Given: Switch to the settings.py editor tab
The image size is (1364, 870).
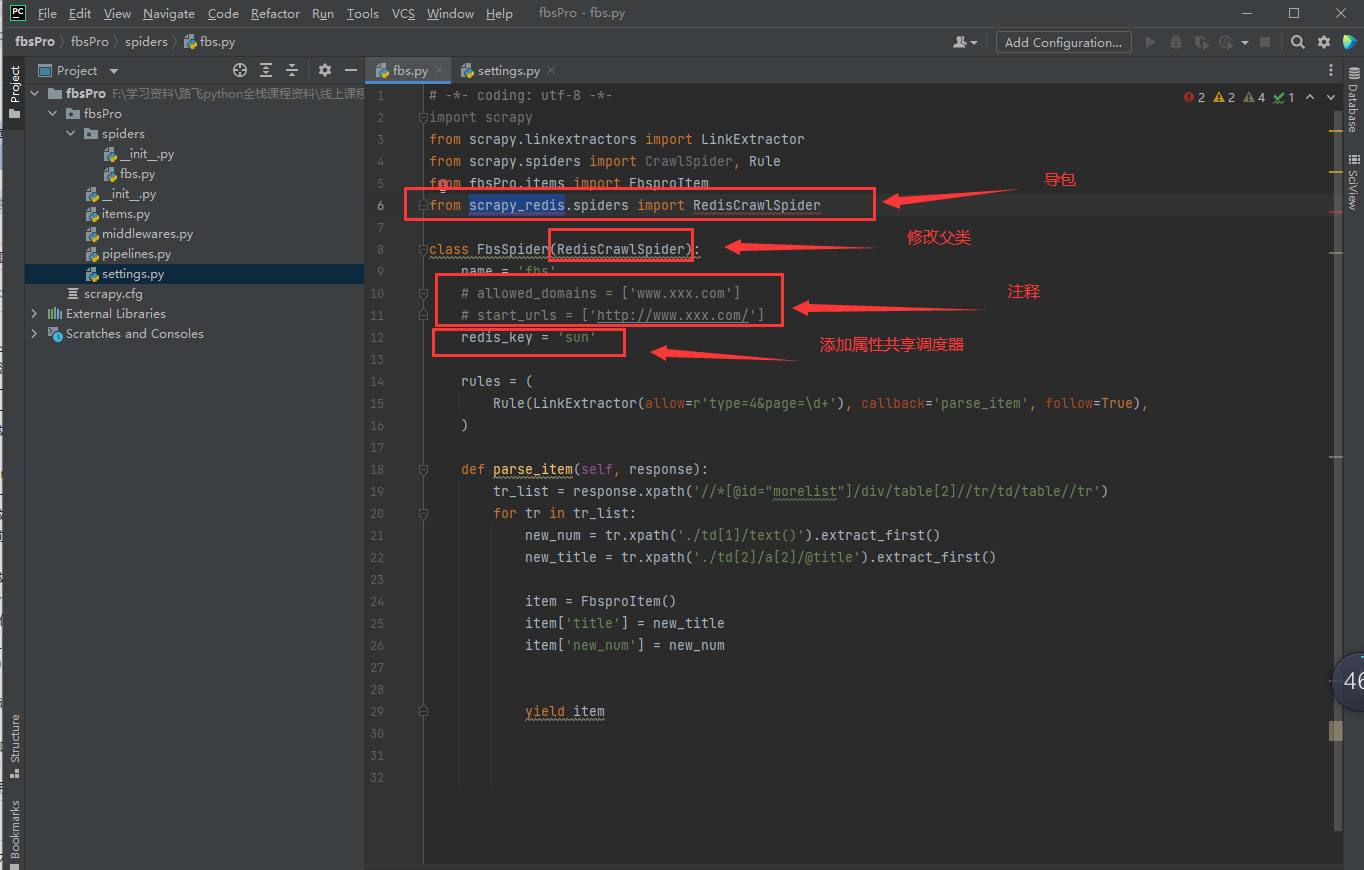Looking at the screenshot, I should click(x=508, y=70).
